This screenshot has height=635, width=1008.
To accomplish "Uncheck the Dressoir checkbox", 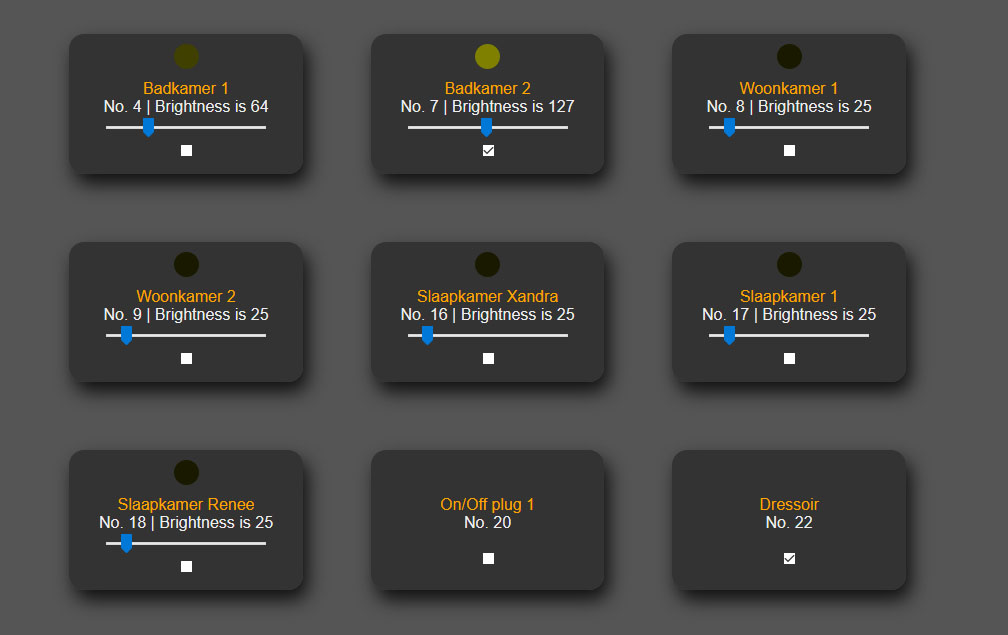I will [x=789, y=559].
